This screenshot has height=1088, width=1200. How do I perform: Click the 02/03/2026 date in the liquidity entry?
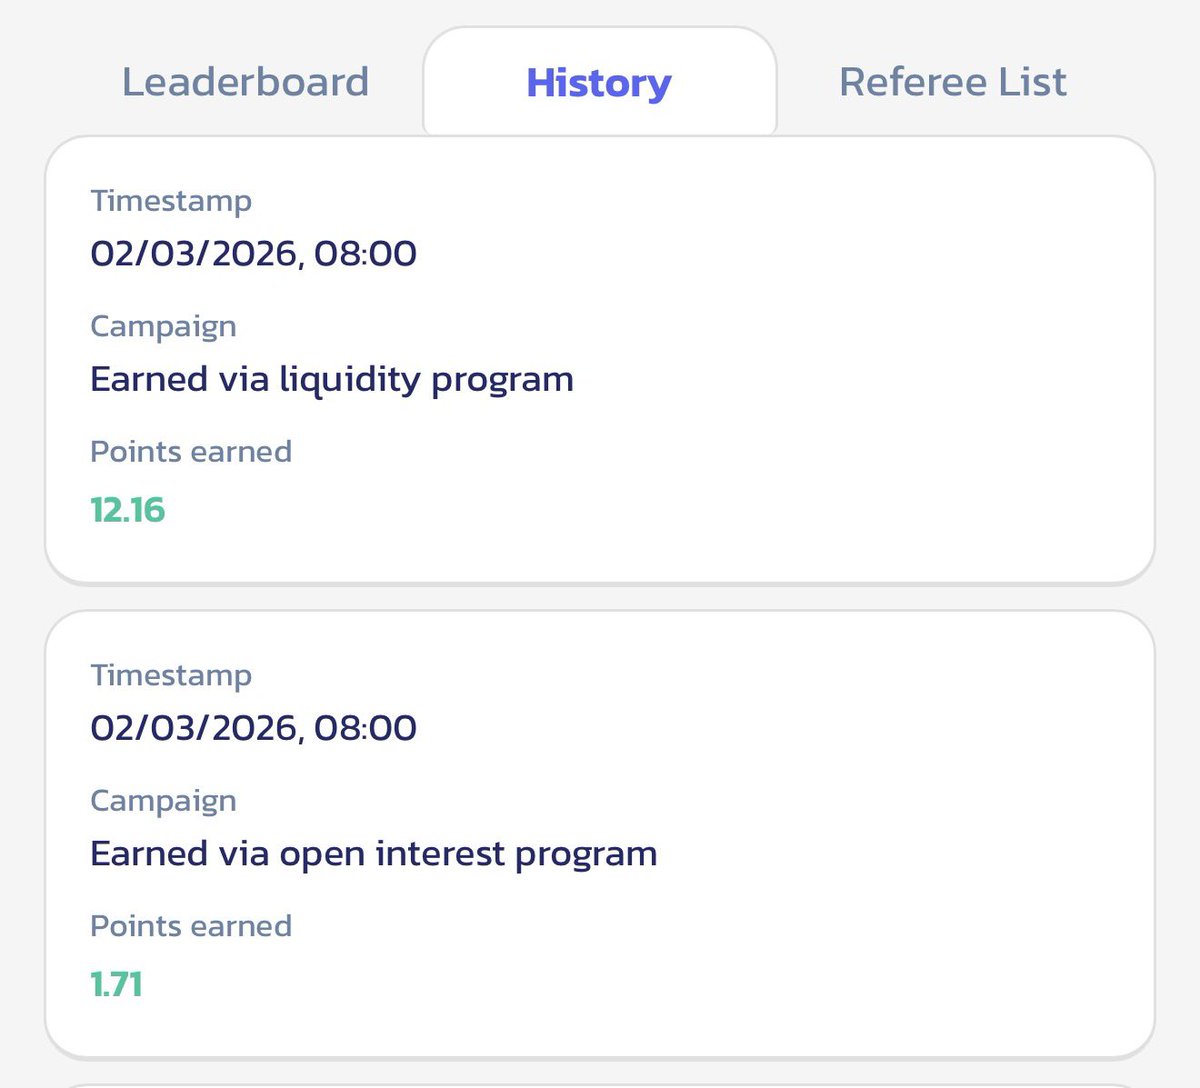pos(195,254)
